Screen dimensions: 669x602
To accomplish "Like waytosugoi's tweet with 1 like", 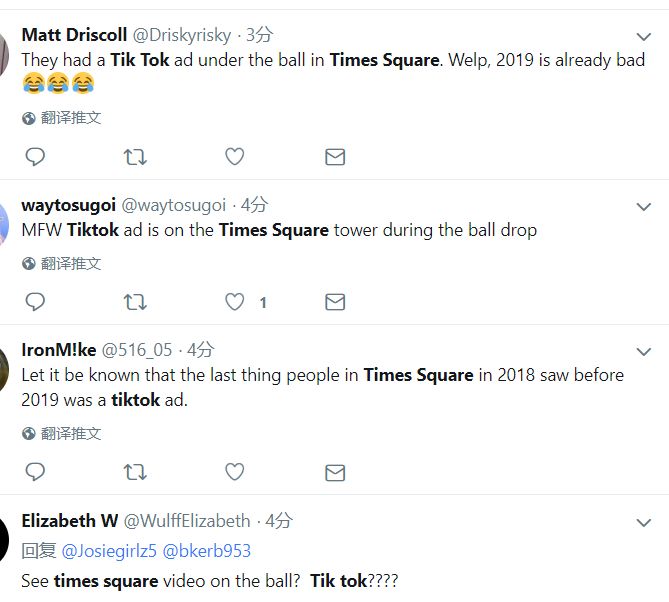I will point(234,301).
